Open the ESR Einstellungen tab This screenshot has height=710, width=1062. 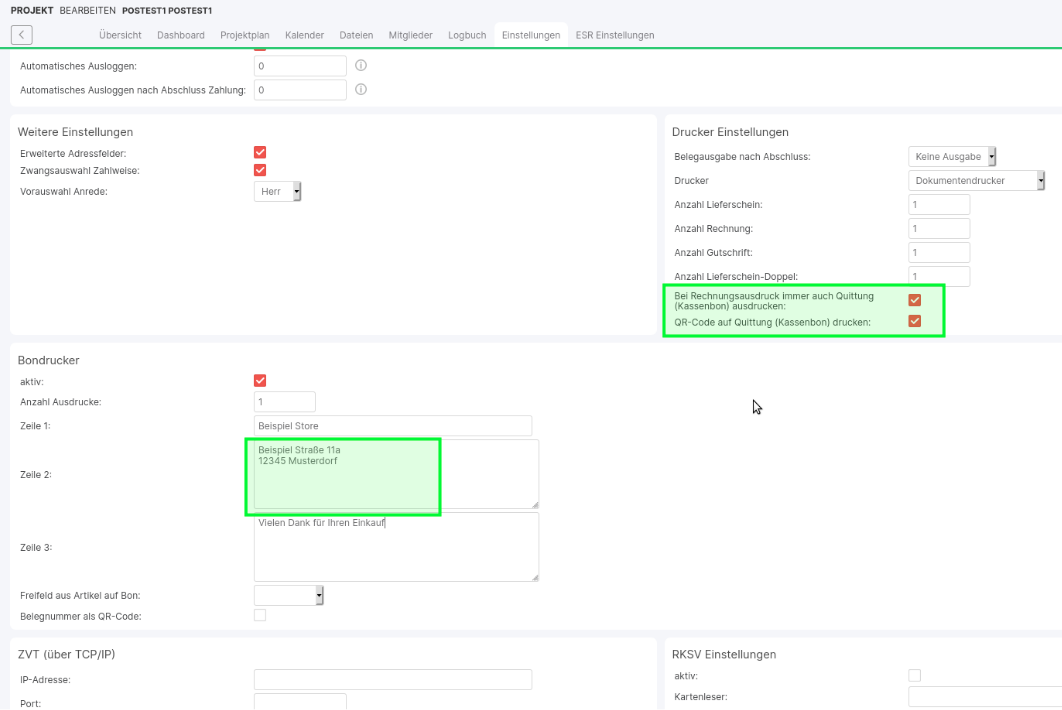tap(615, 35)
